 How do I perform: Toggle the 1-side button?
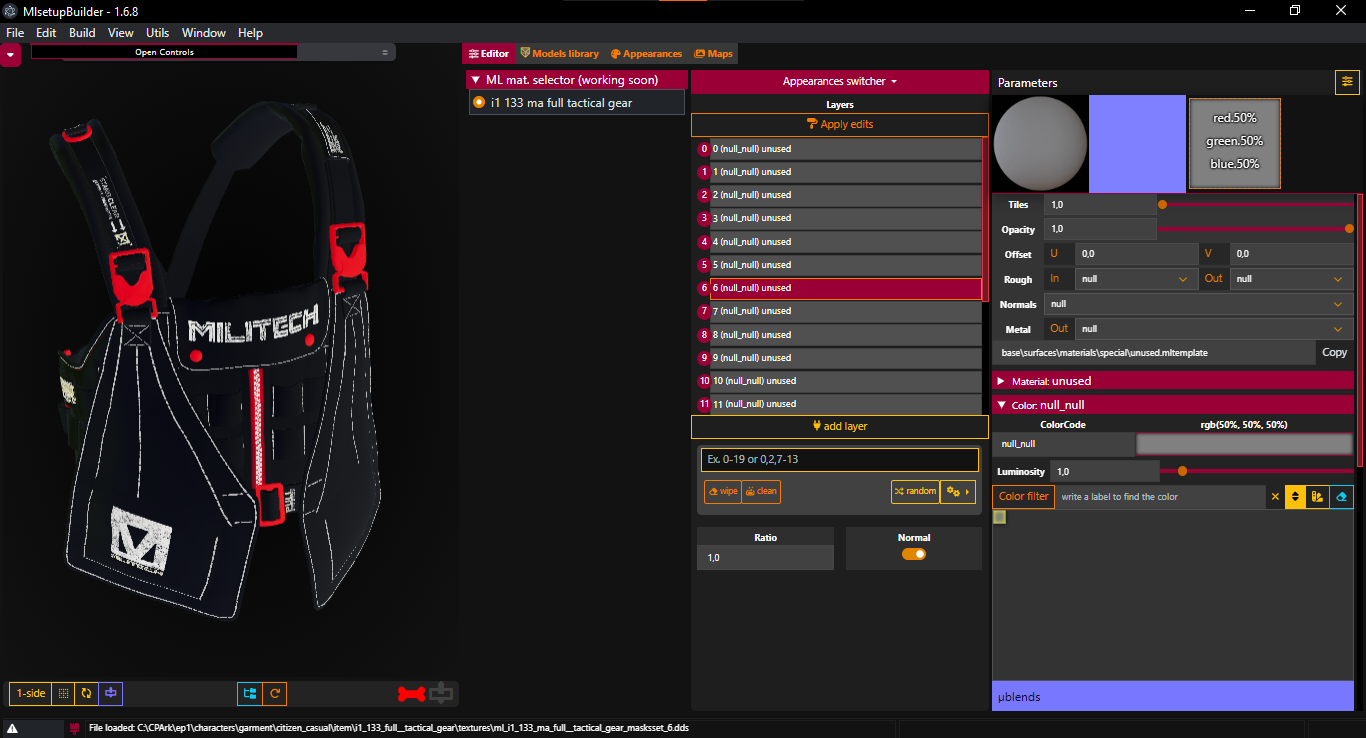pyautogui.click(x=31, y=693)
